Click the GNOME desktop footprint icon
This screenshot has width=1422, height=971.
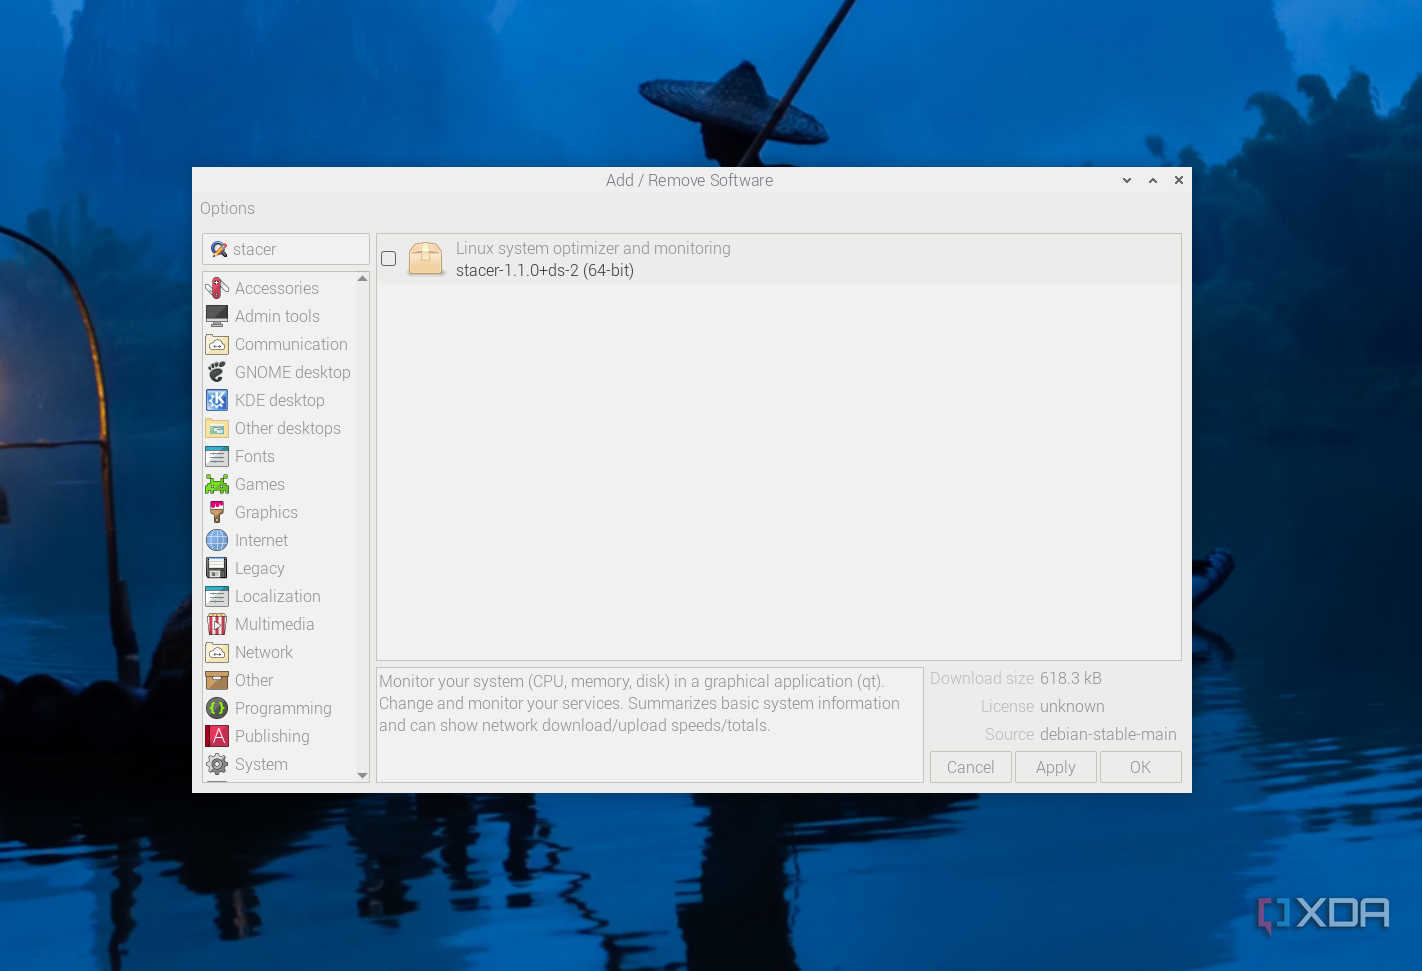tap(217, 372)
